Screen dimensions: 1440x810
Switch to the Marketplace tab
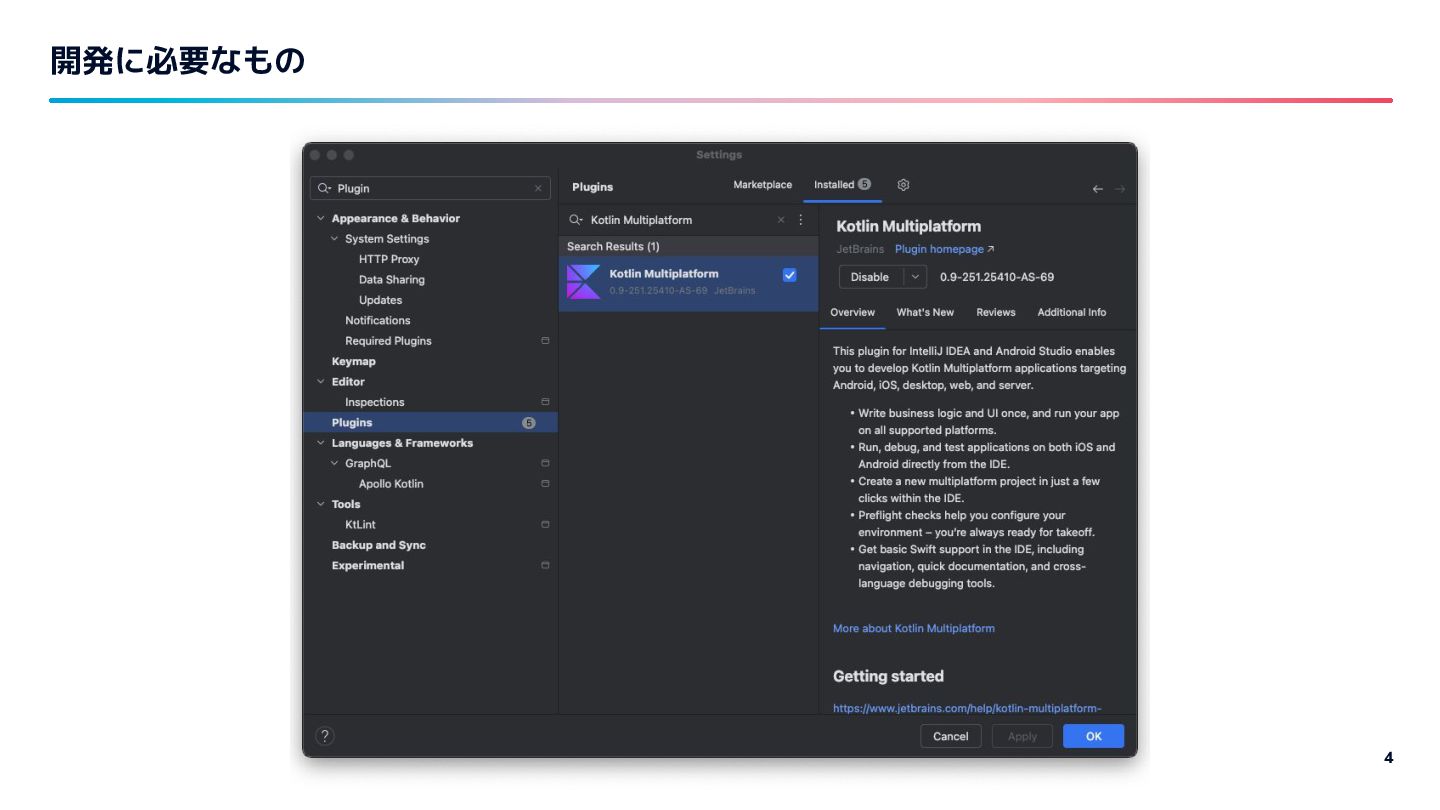762,185
